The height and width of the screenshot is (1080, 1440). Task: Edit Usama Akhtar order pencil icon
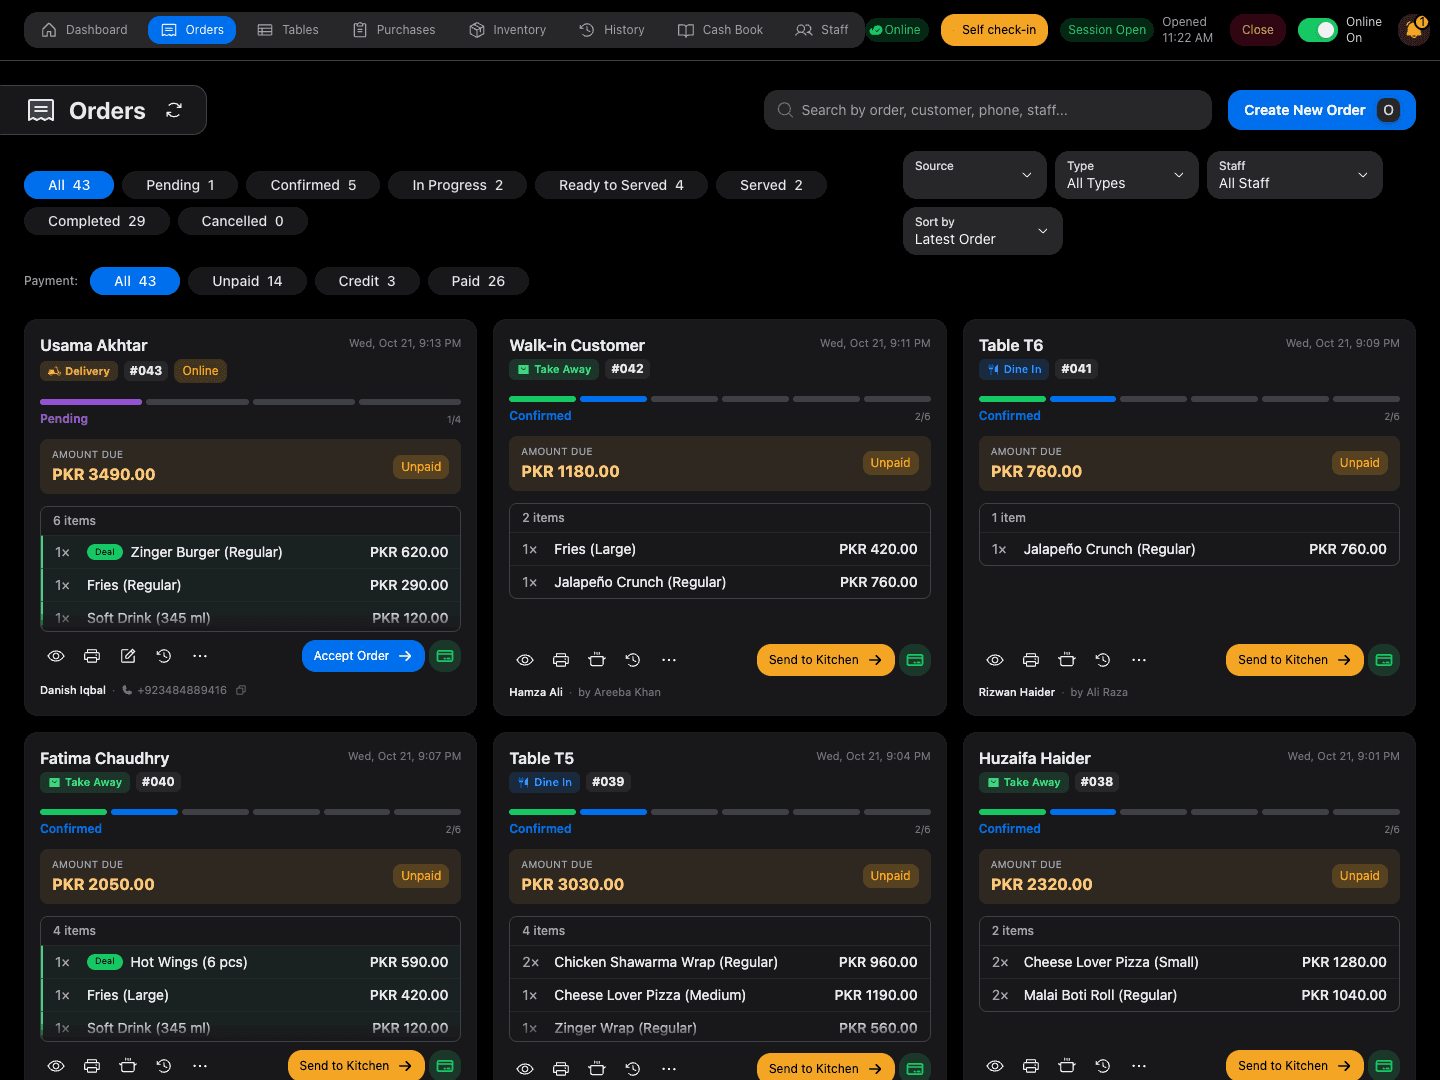pyautogui.click(x=128, y=656)
